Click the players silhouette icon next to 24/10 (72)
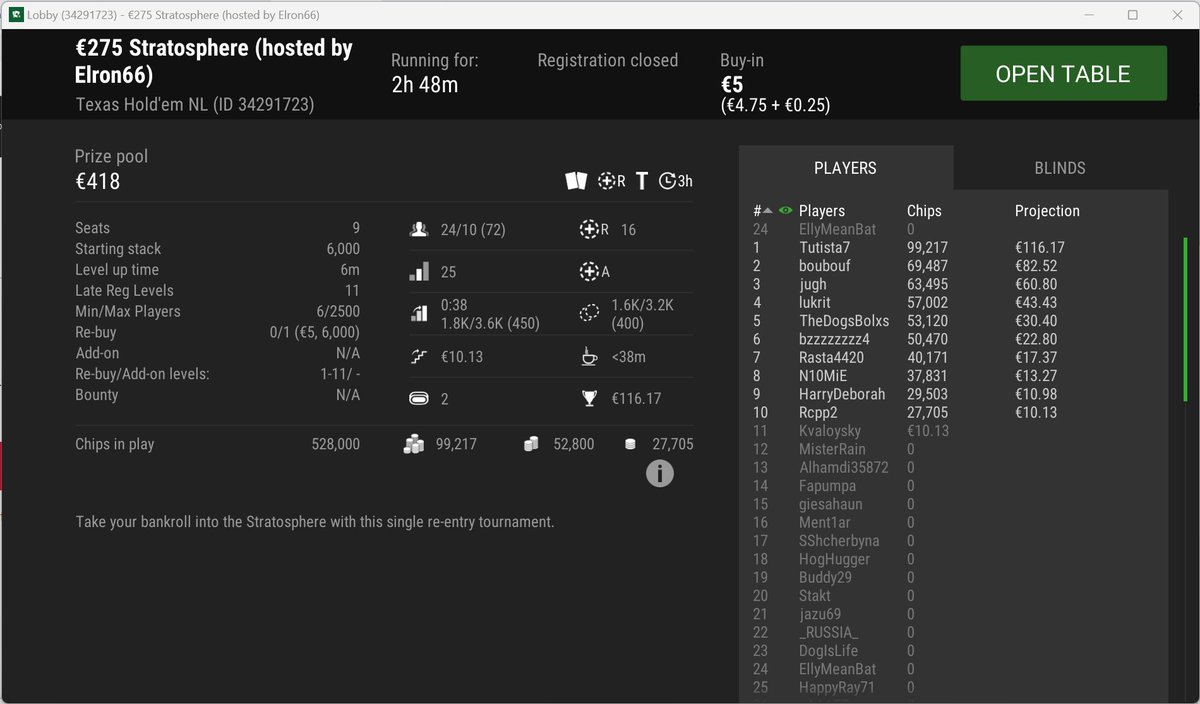The width and height of the screenshot is (1200, 704). point(419,230)
